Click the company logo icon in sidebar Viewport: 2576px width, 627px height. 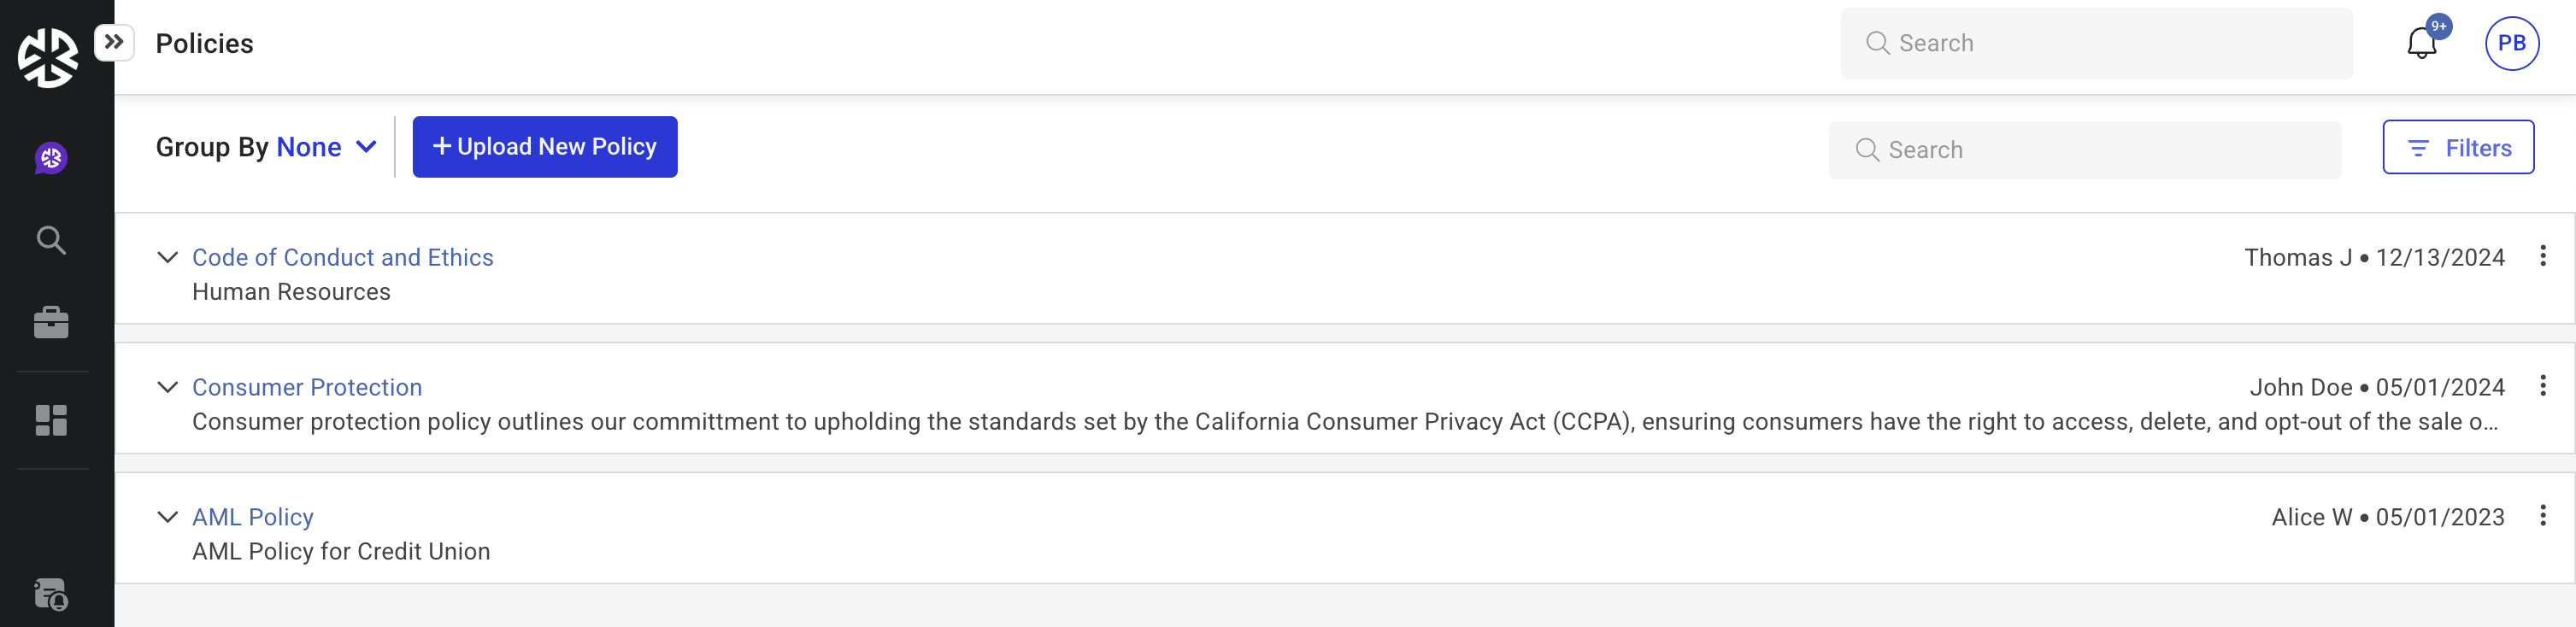point(47,57)
